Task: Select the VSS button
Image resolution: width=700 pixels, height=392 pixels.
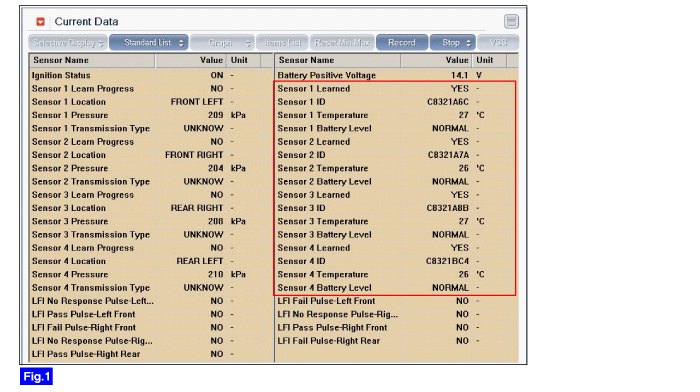Action: tap(498, 43)
